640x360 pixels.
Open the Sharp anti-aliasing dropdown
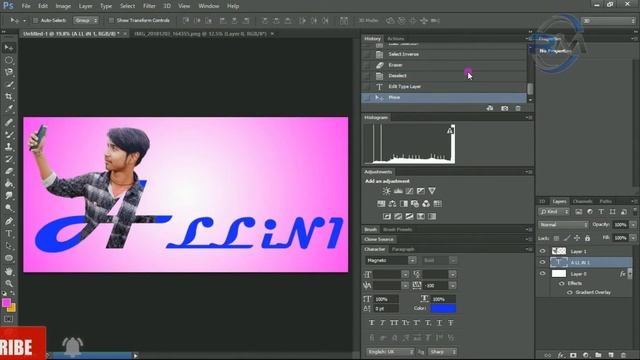pyautogui.click(x=442, y=352)
